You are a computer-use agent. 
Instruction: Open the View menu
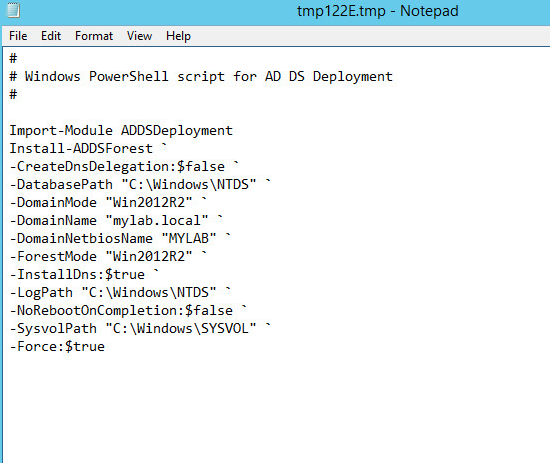coord(139,36)
